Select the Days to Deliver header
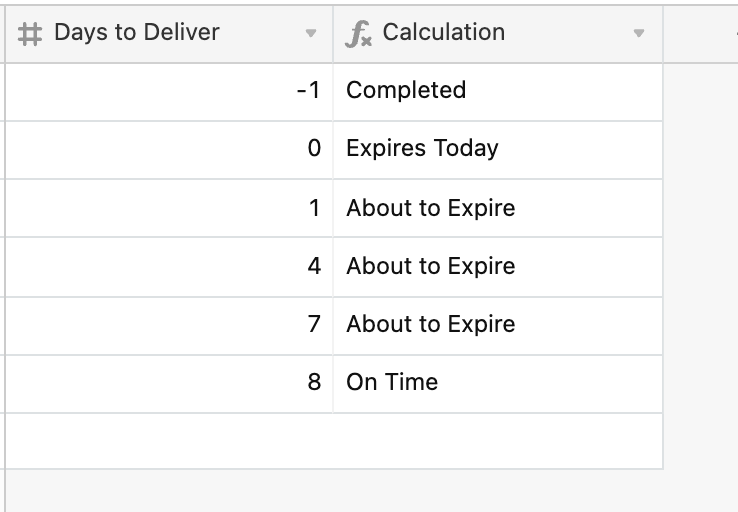 (x=169, y=34)
